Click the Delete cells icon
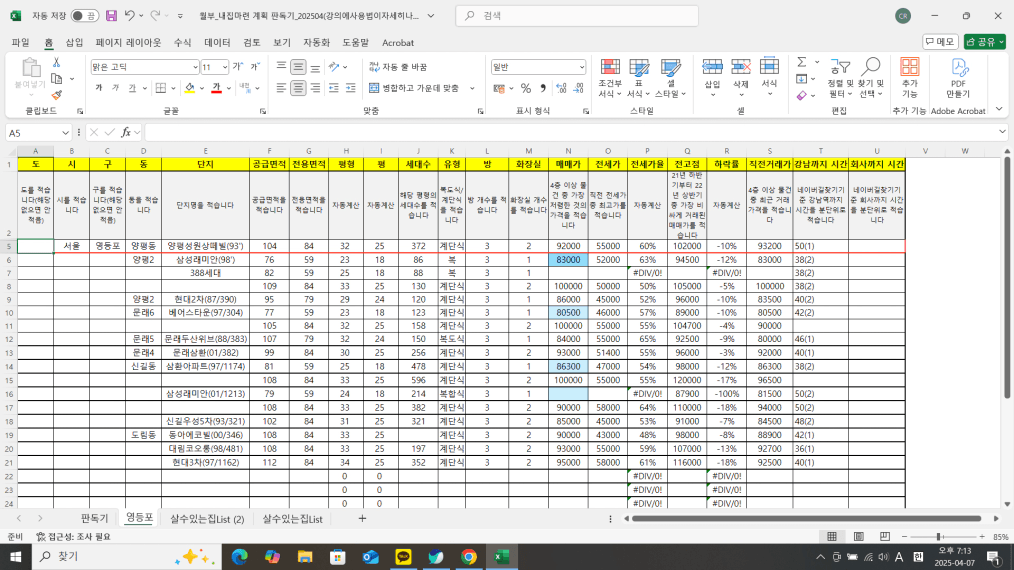1014x570 pixels. coord(740,67)
